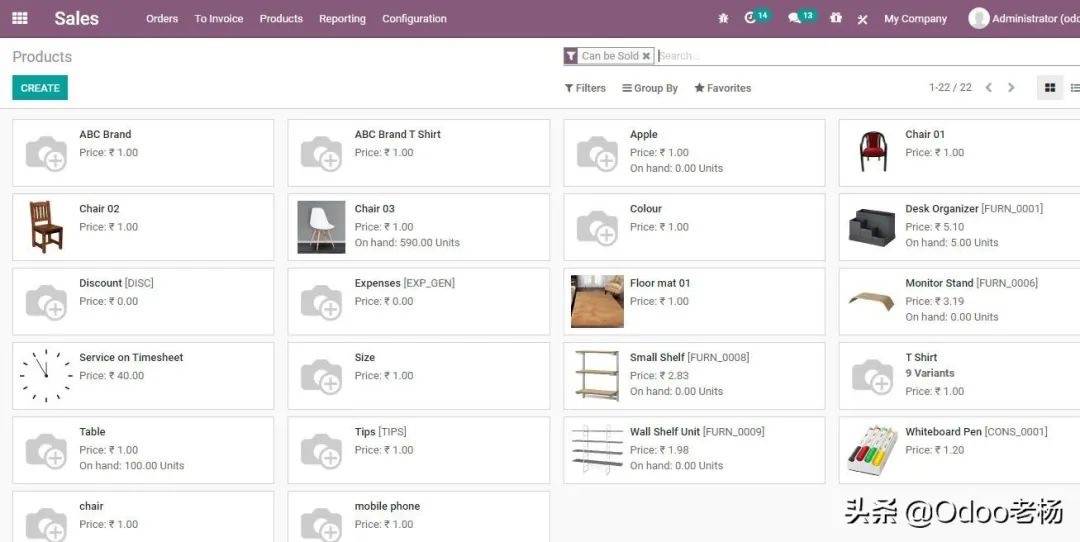1080x542 pixels.
Task: Open the conversations chat icon
Action: (x=795, y=19)
